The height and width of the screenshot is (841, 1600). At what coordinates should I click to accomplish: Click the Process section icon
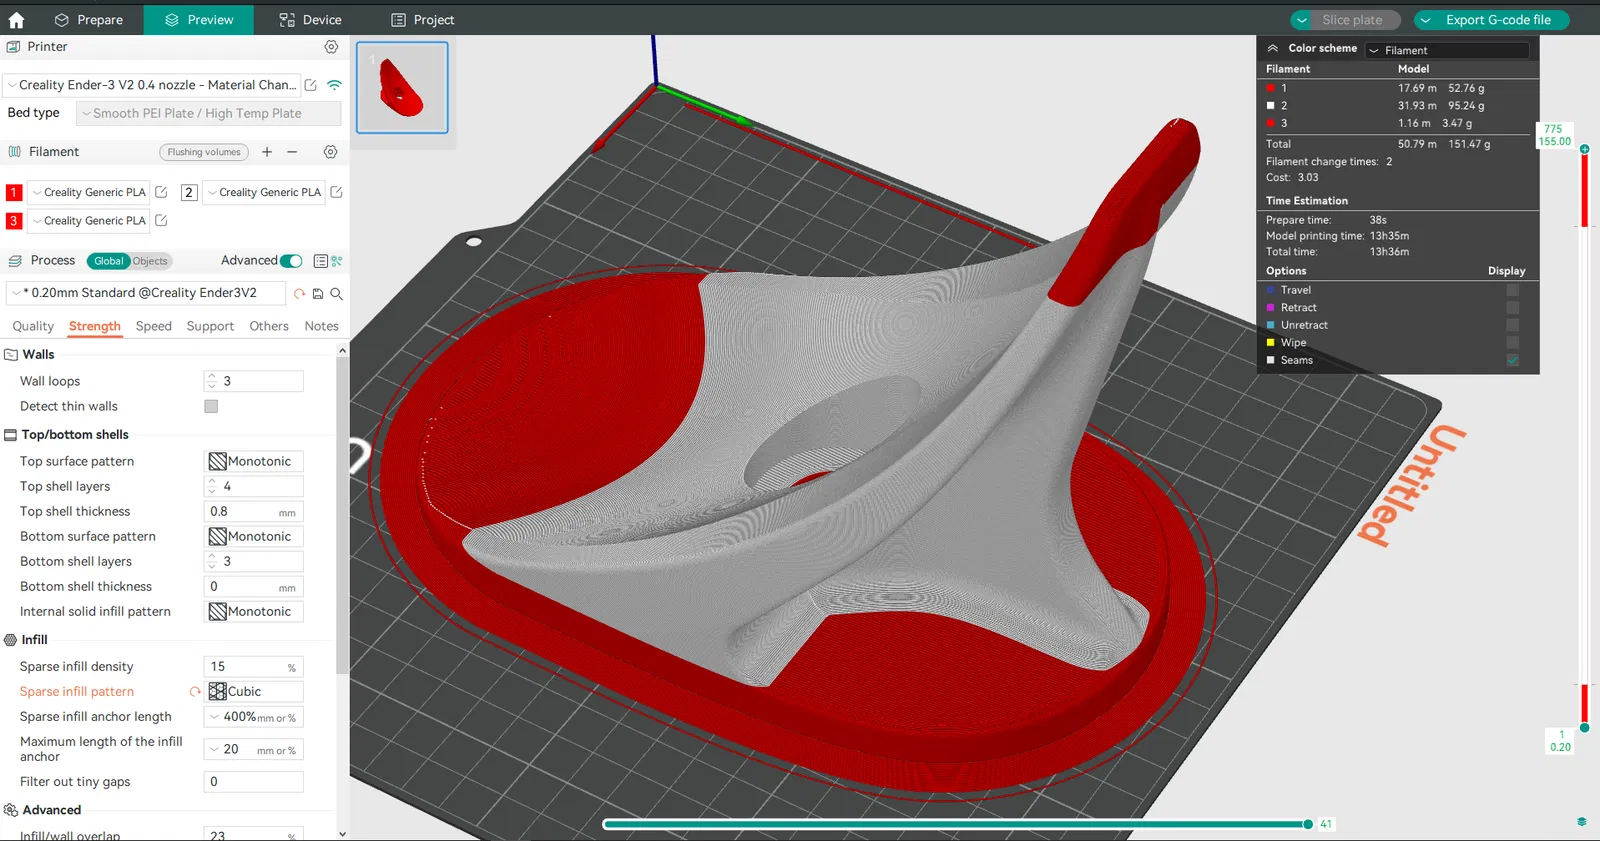pos(15,261)
